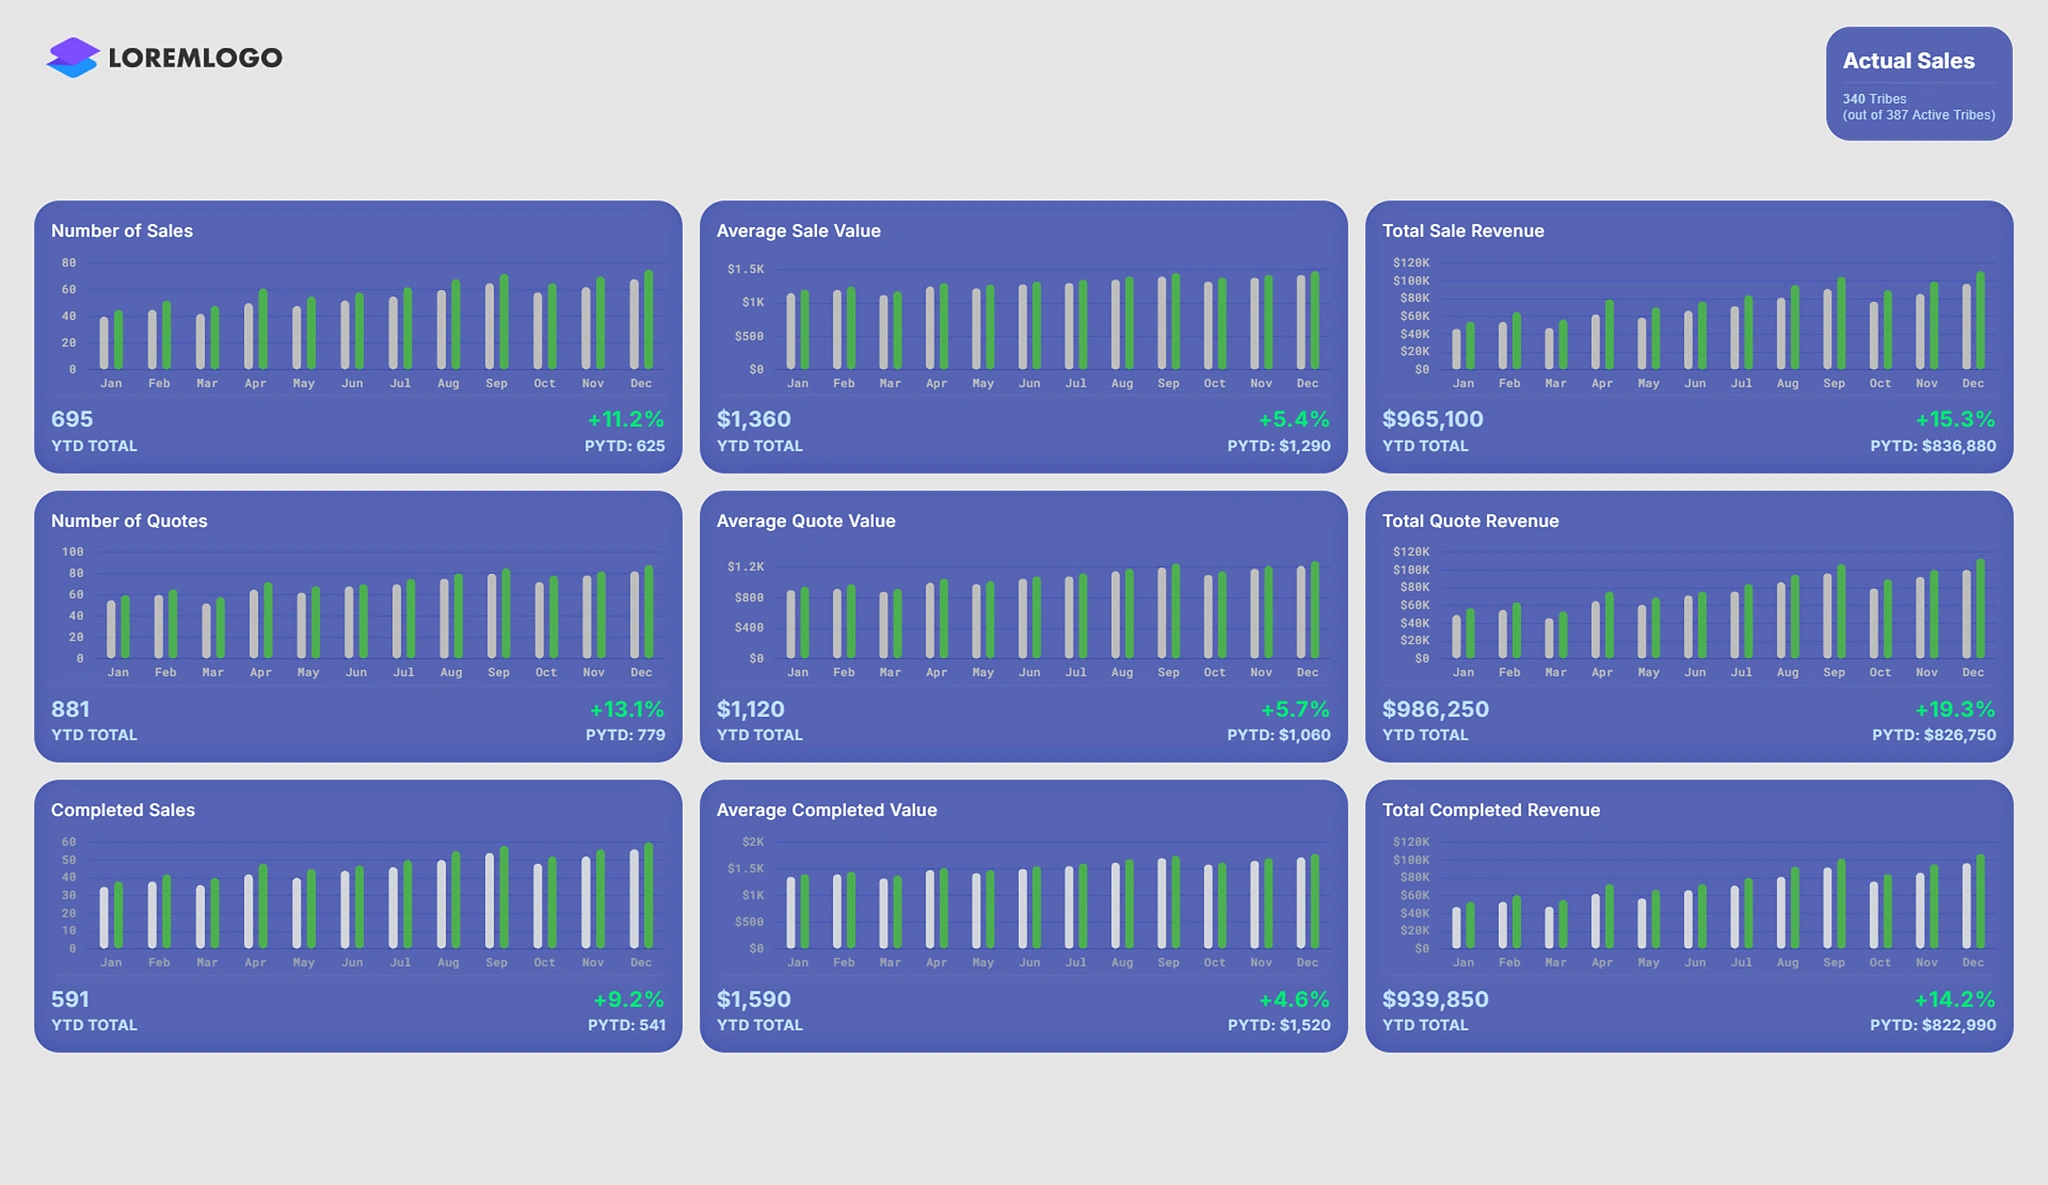Open the Total Sale Revenue panel title
This screenshot has height=1185, width=2048.
pos(1462,231)
